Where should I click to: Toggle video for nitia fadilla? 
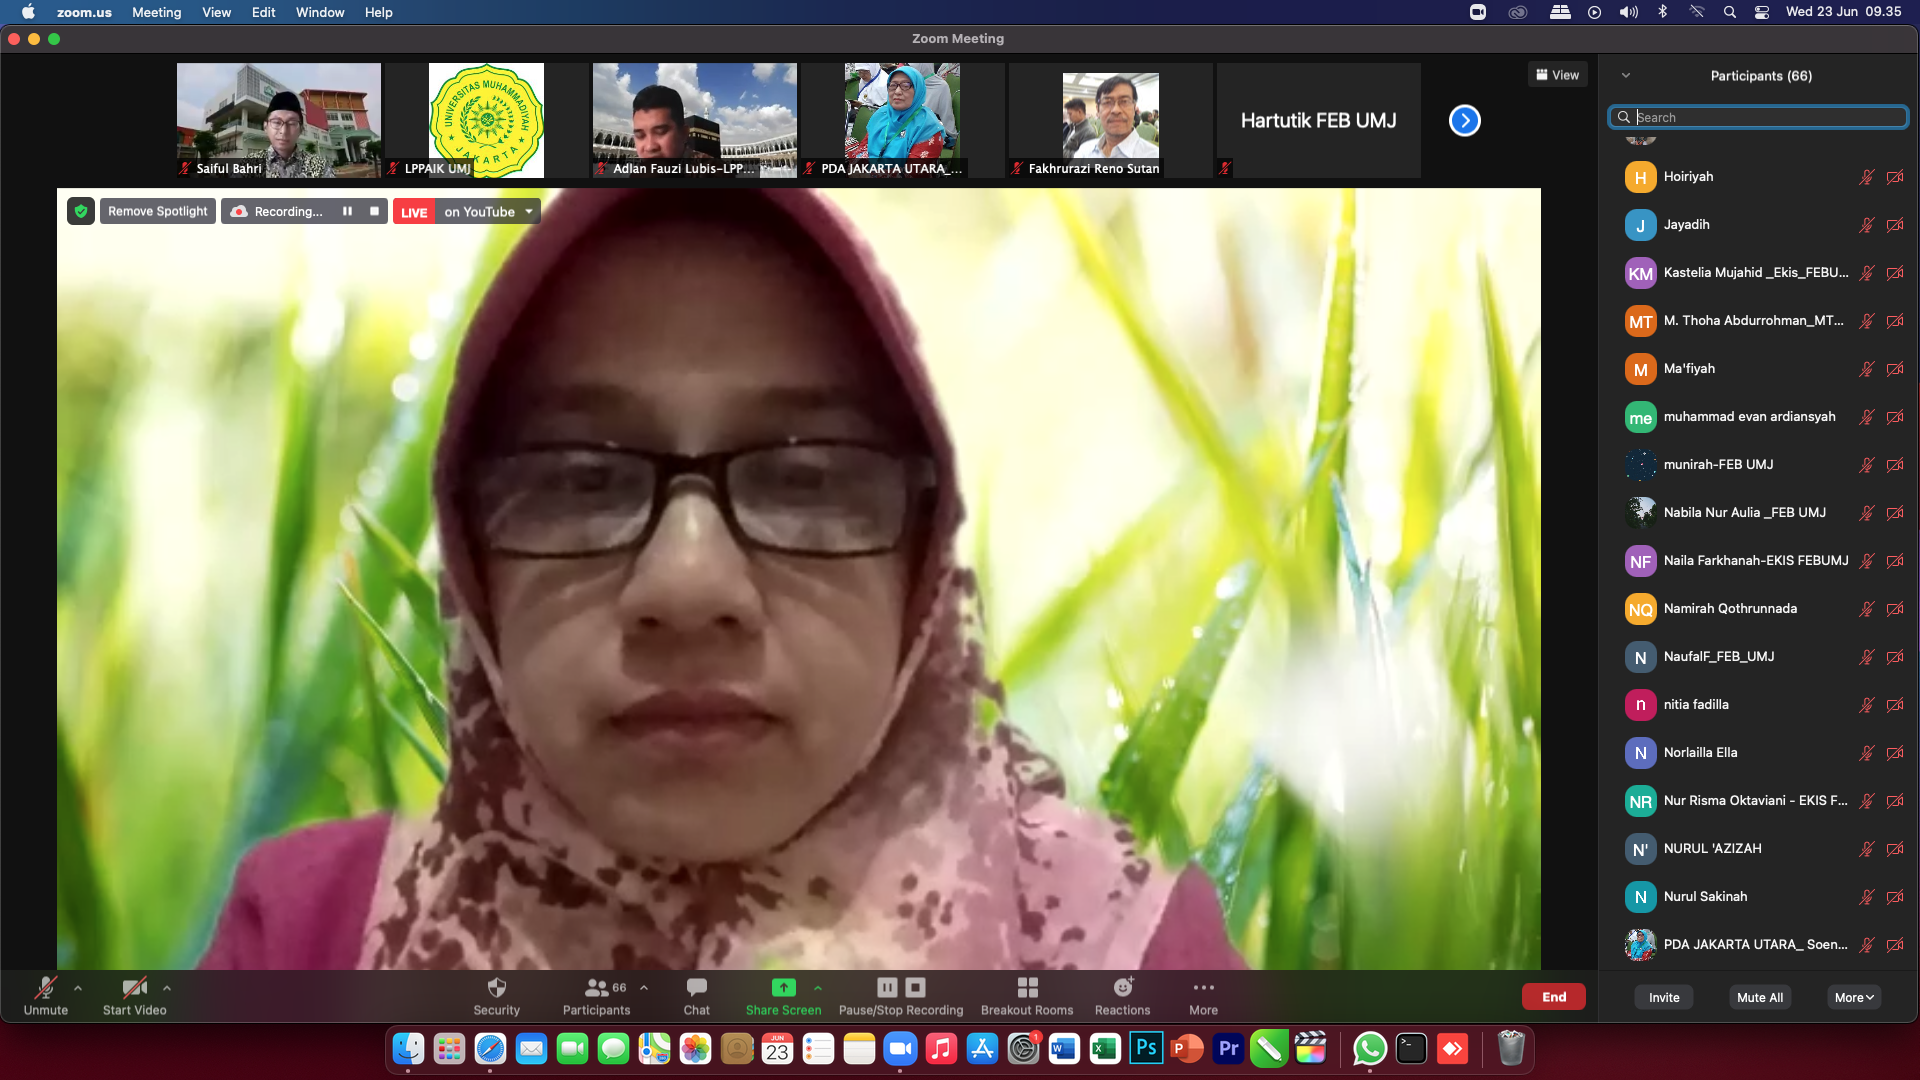tap(1895, 705)
